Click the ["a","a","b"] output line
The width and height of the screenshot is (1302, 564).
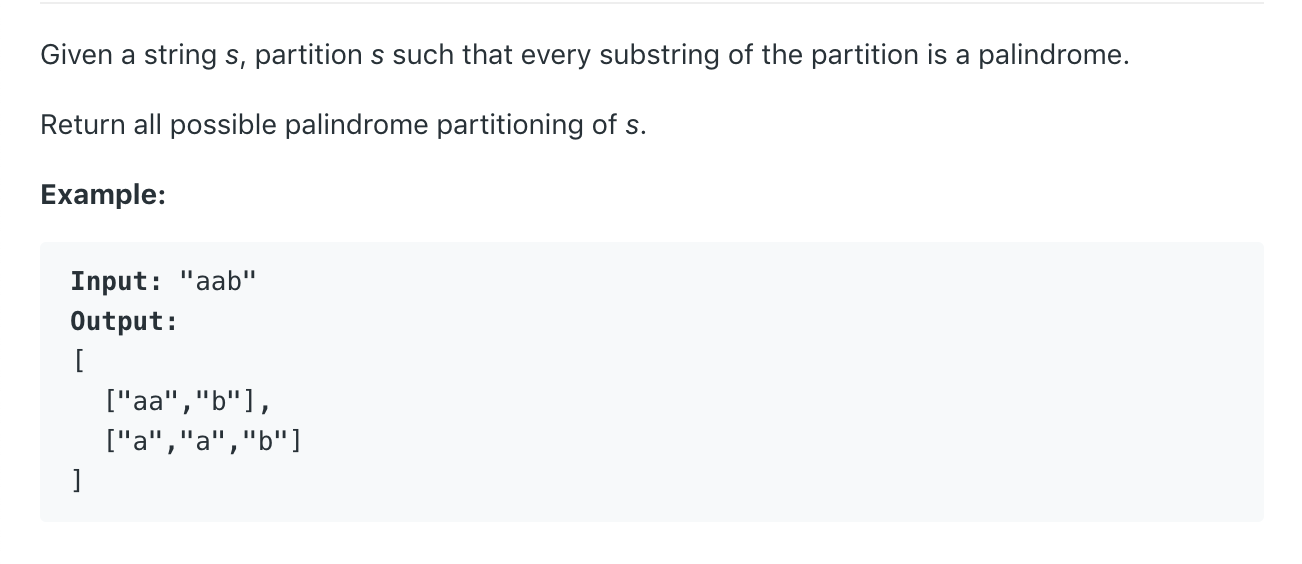[203, 441]
